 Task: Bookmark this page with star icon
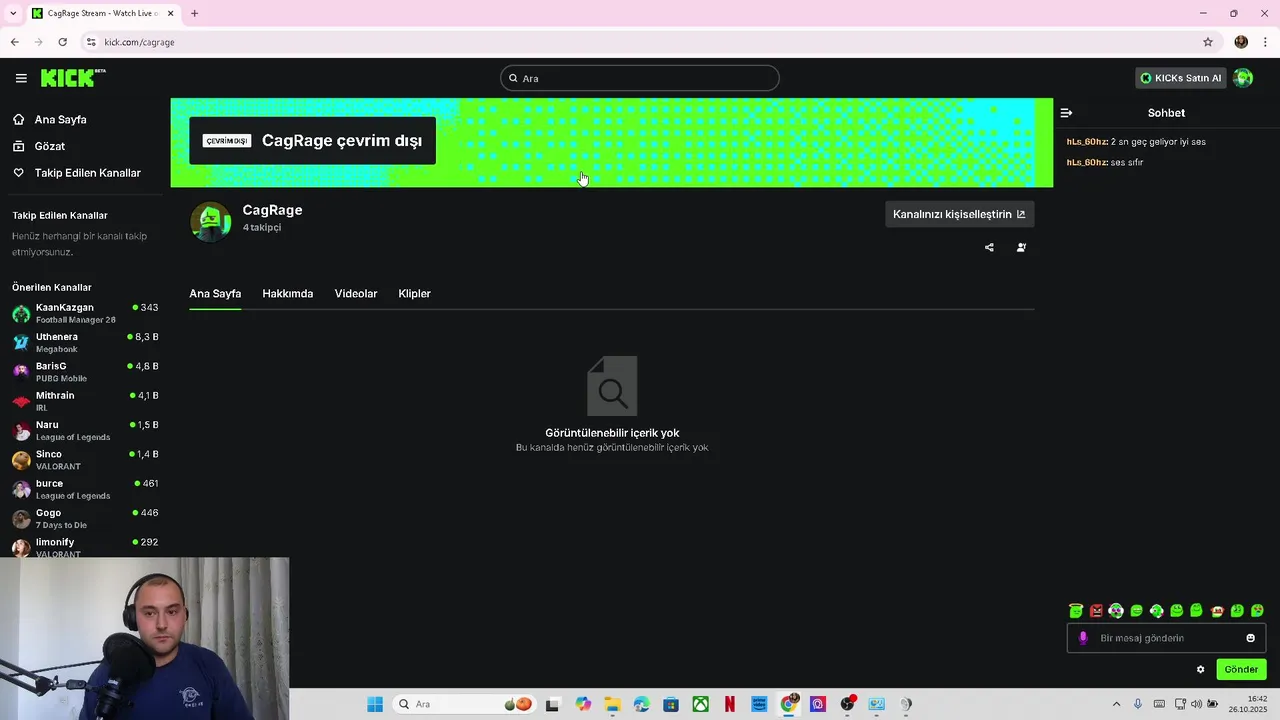[x=1208, y=42]
